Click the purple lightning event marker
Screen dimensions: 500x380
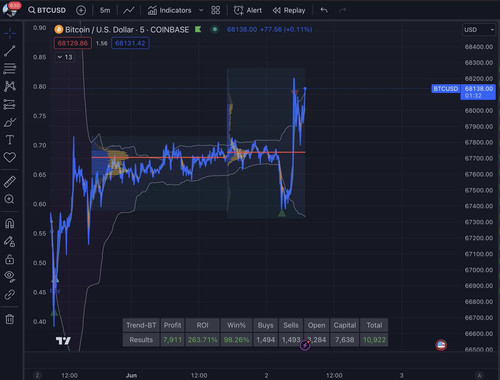point(305,345)
